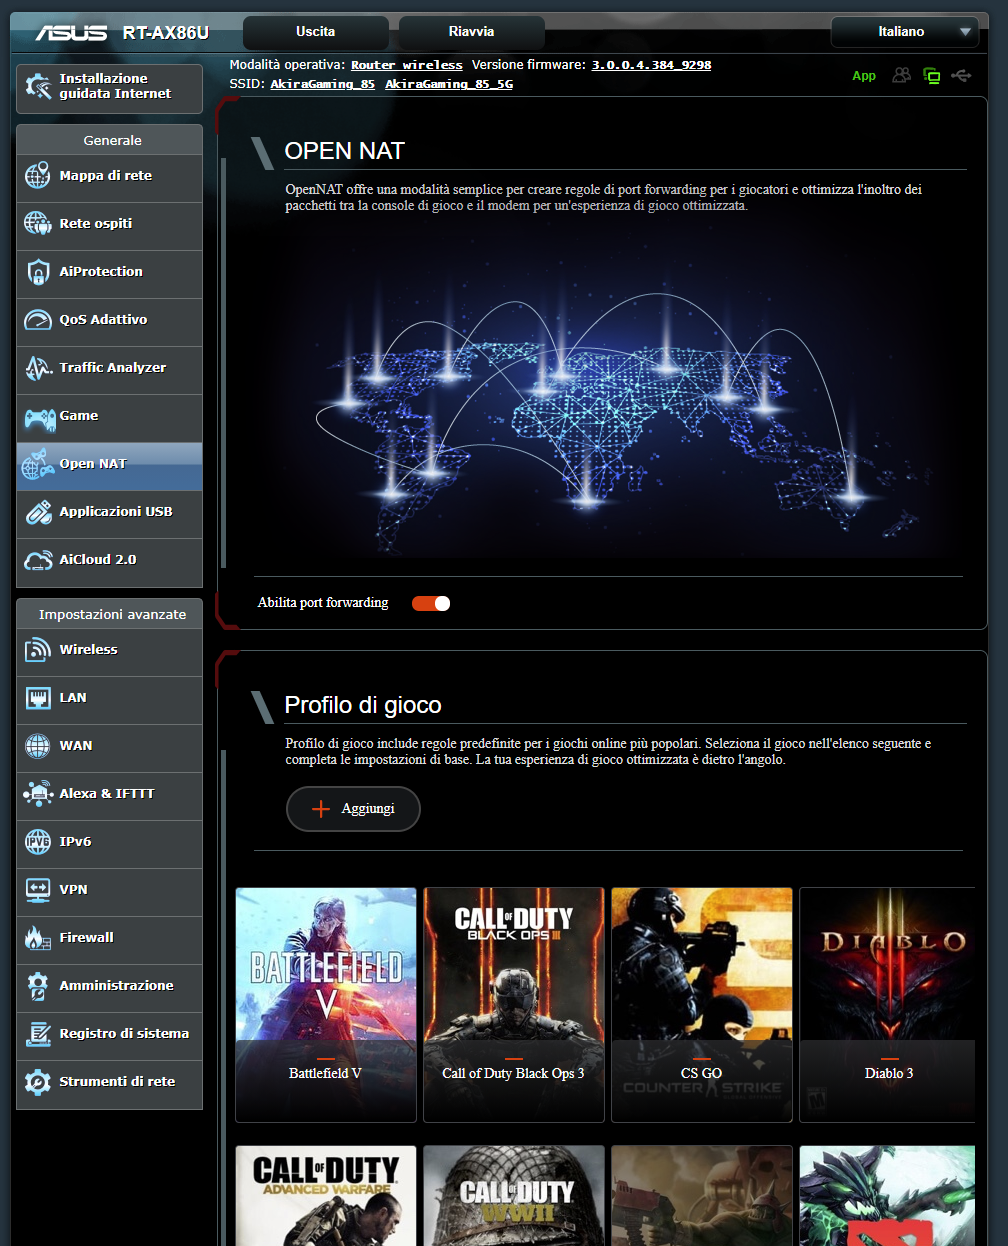Image resolution: width=1008 pixels, height=1246 pixels.
Task: Click the connected clients users icon
Action: coord(901,76)
